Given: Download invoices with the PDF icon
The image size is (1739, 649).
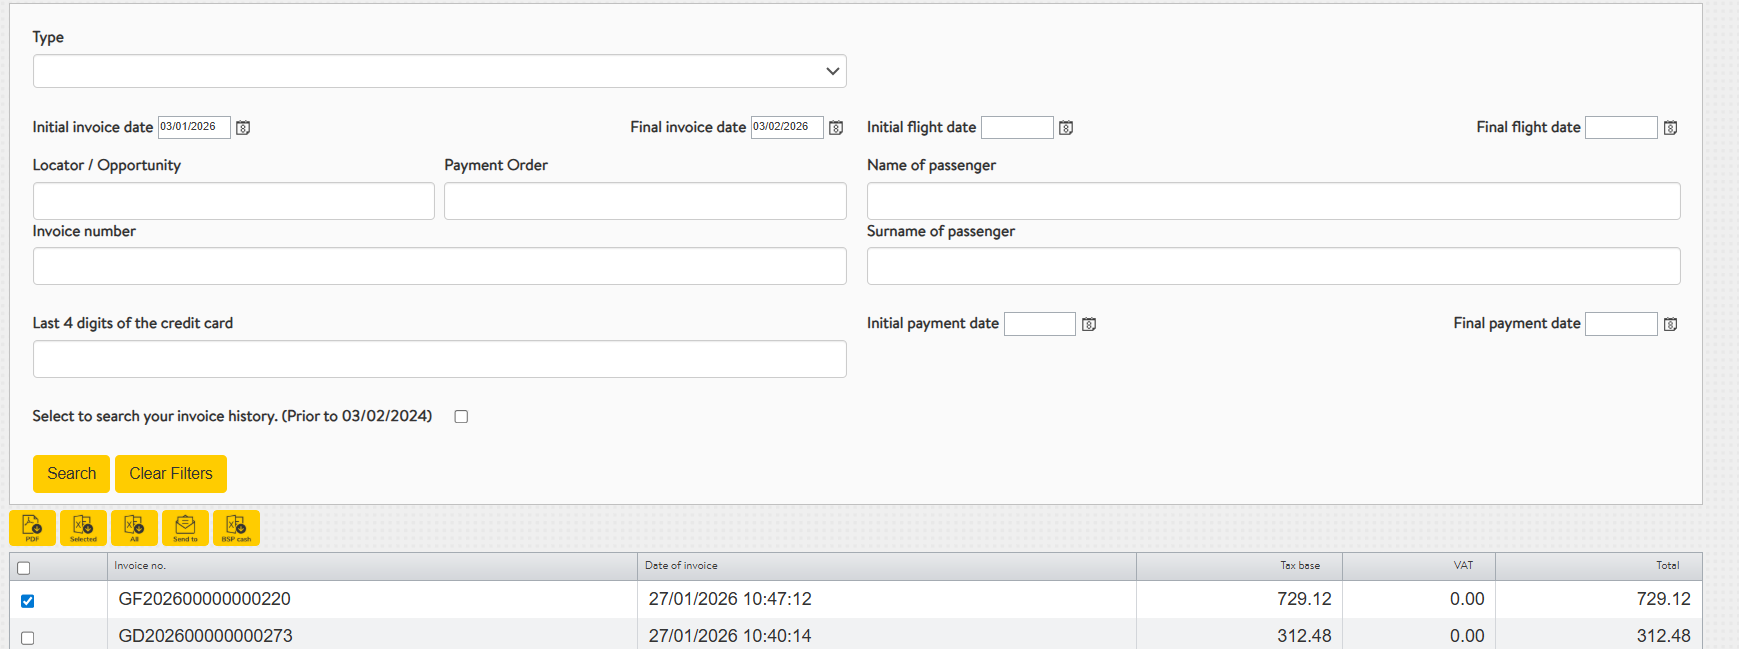Looking at the screenshot, I should (x=32, y=527).
